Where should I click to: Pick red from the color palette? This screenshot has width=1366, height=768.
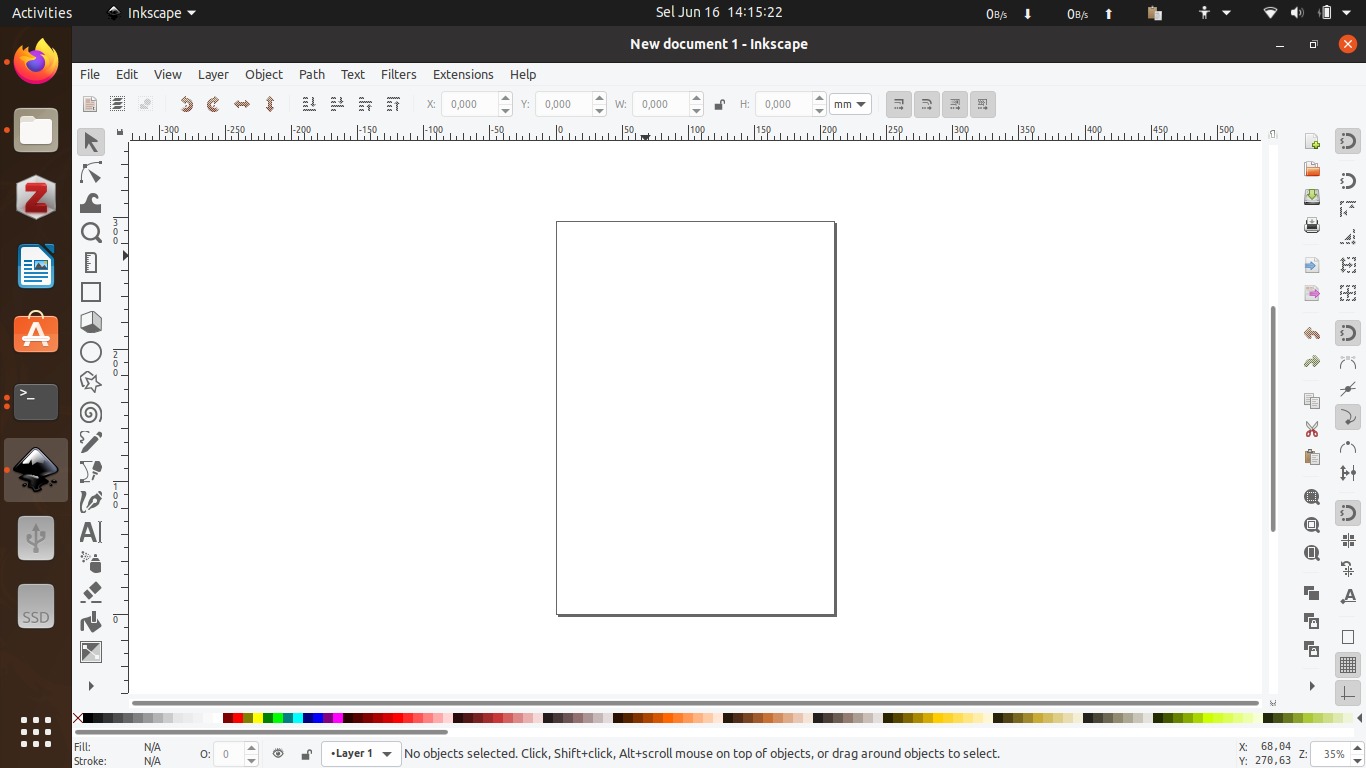pos(237,718)
